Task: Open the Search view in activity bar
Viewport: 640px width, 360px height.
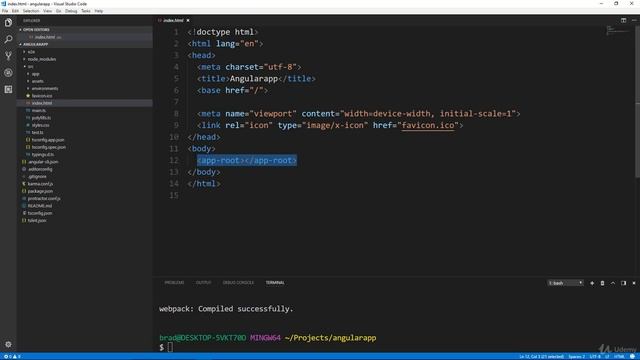Action: pyautogui.click(x=8, y=39)
